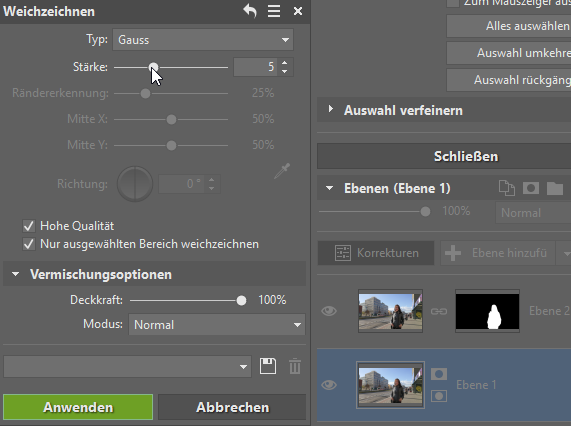Decrease Stärke with the down stepper arrow
The image size is (571, 426).
[284, 71]
